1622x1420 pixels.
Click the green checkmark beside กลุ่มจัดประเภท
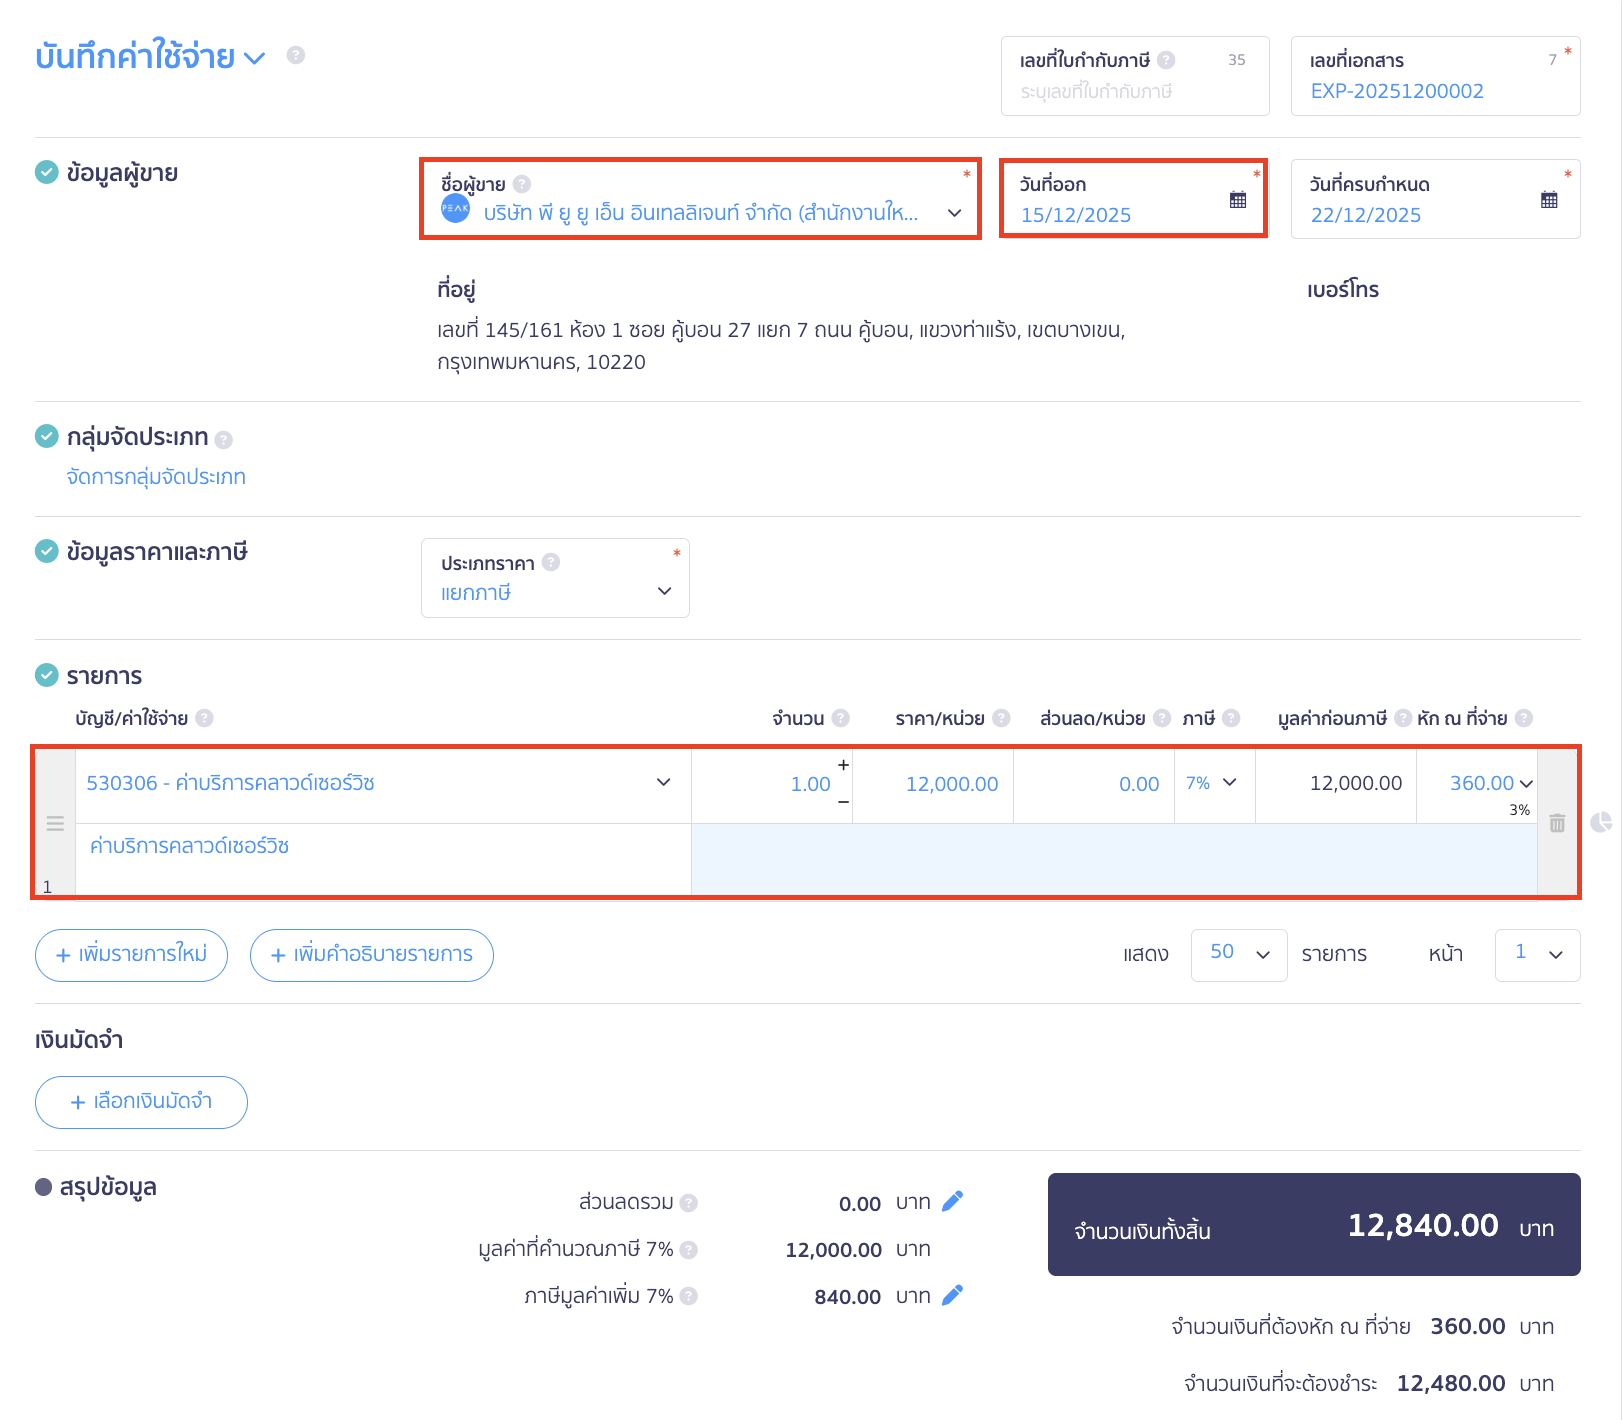click(46, 437)
